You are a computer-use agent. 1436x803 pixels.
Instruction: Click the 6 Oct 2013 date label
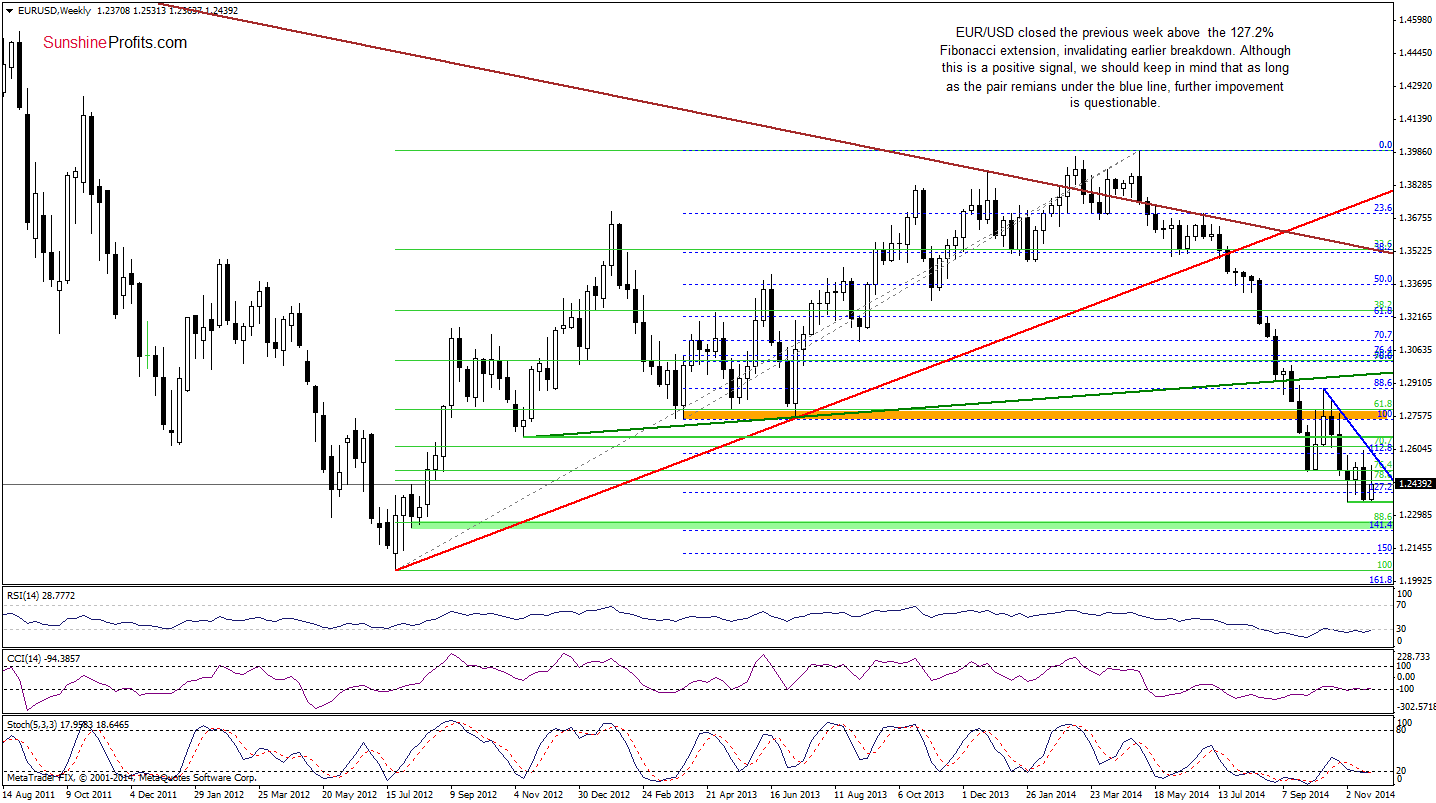click(x=921, y=794)
